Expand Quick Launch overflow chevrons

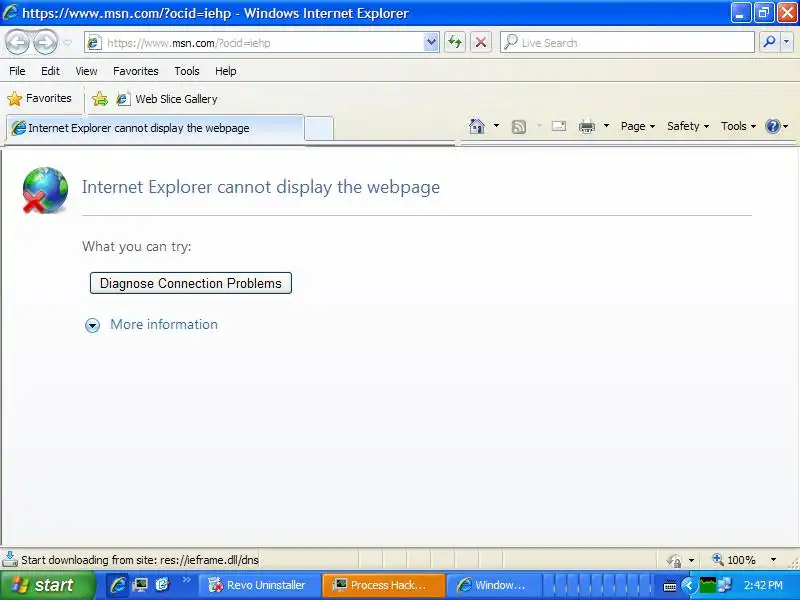pos(186,580)
